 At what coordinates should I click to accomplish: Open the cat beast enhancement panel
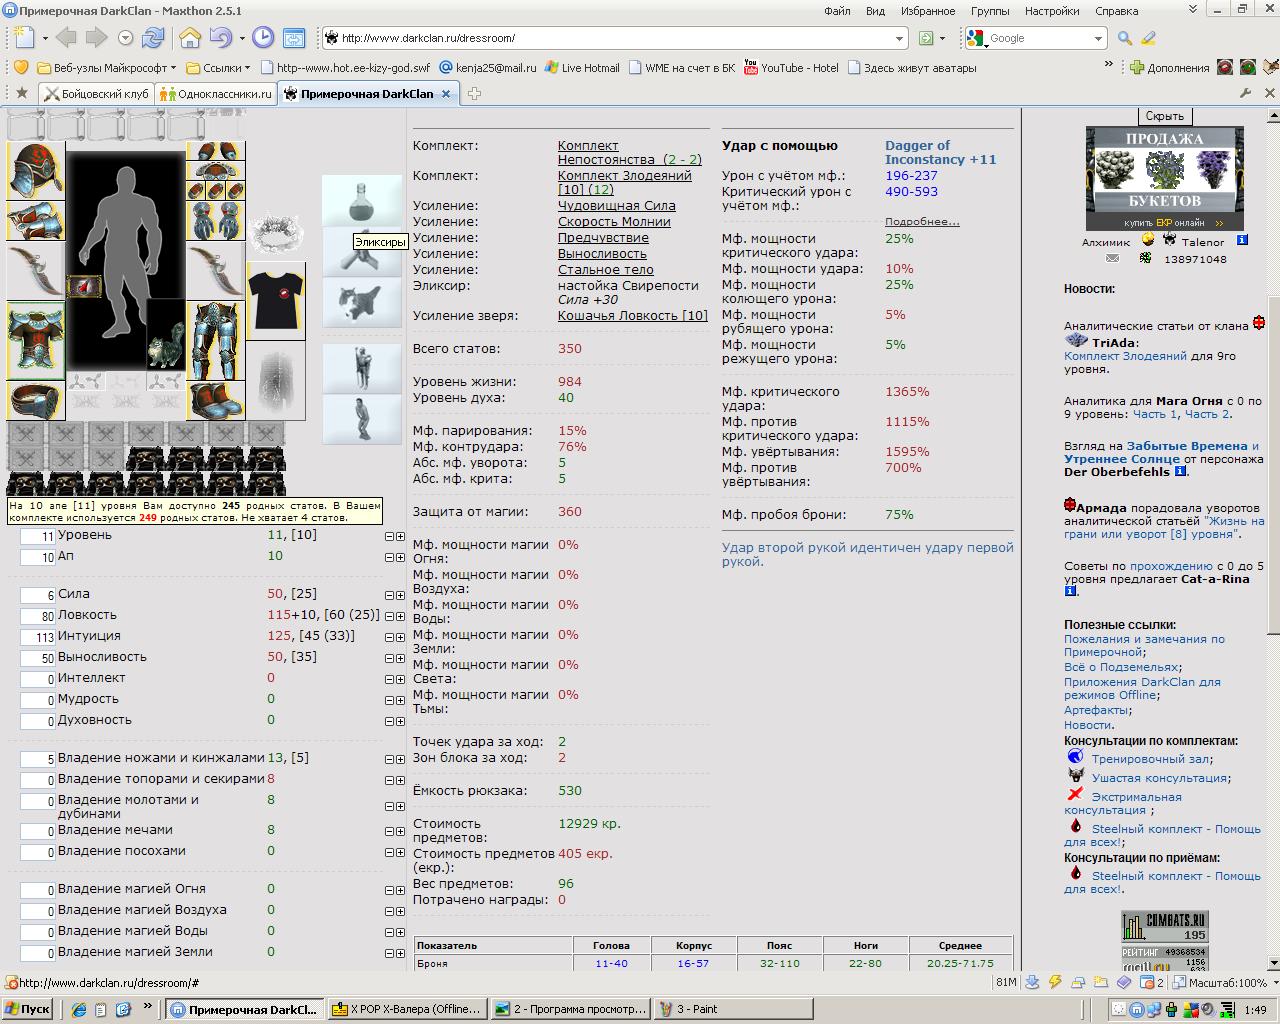click(362, 301)
